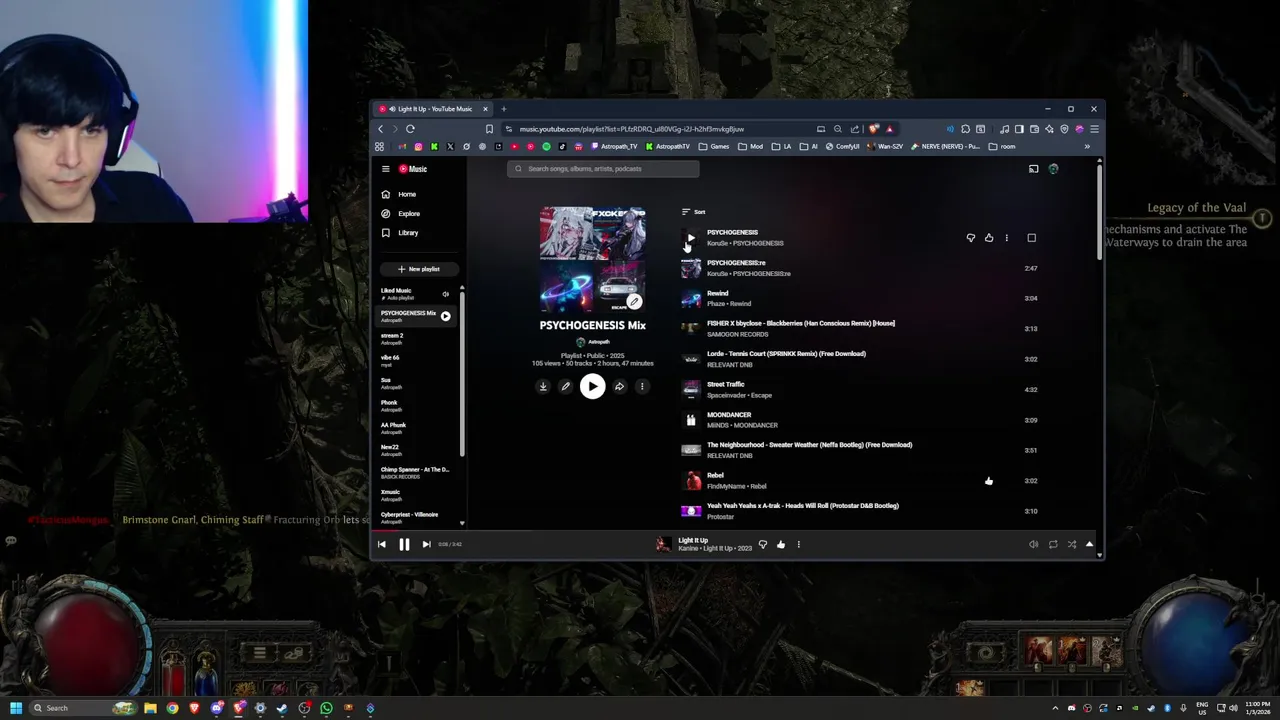
Task: Edit the PSYCHOGENESIS Mix playlist details
Action: (x=565, y=386)
